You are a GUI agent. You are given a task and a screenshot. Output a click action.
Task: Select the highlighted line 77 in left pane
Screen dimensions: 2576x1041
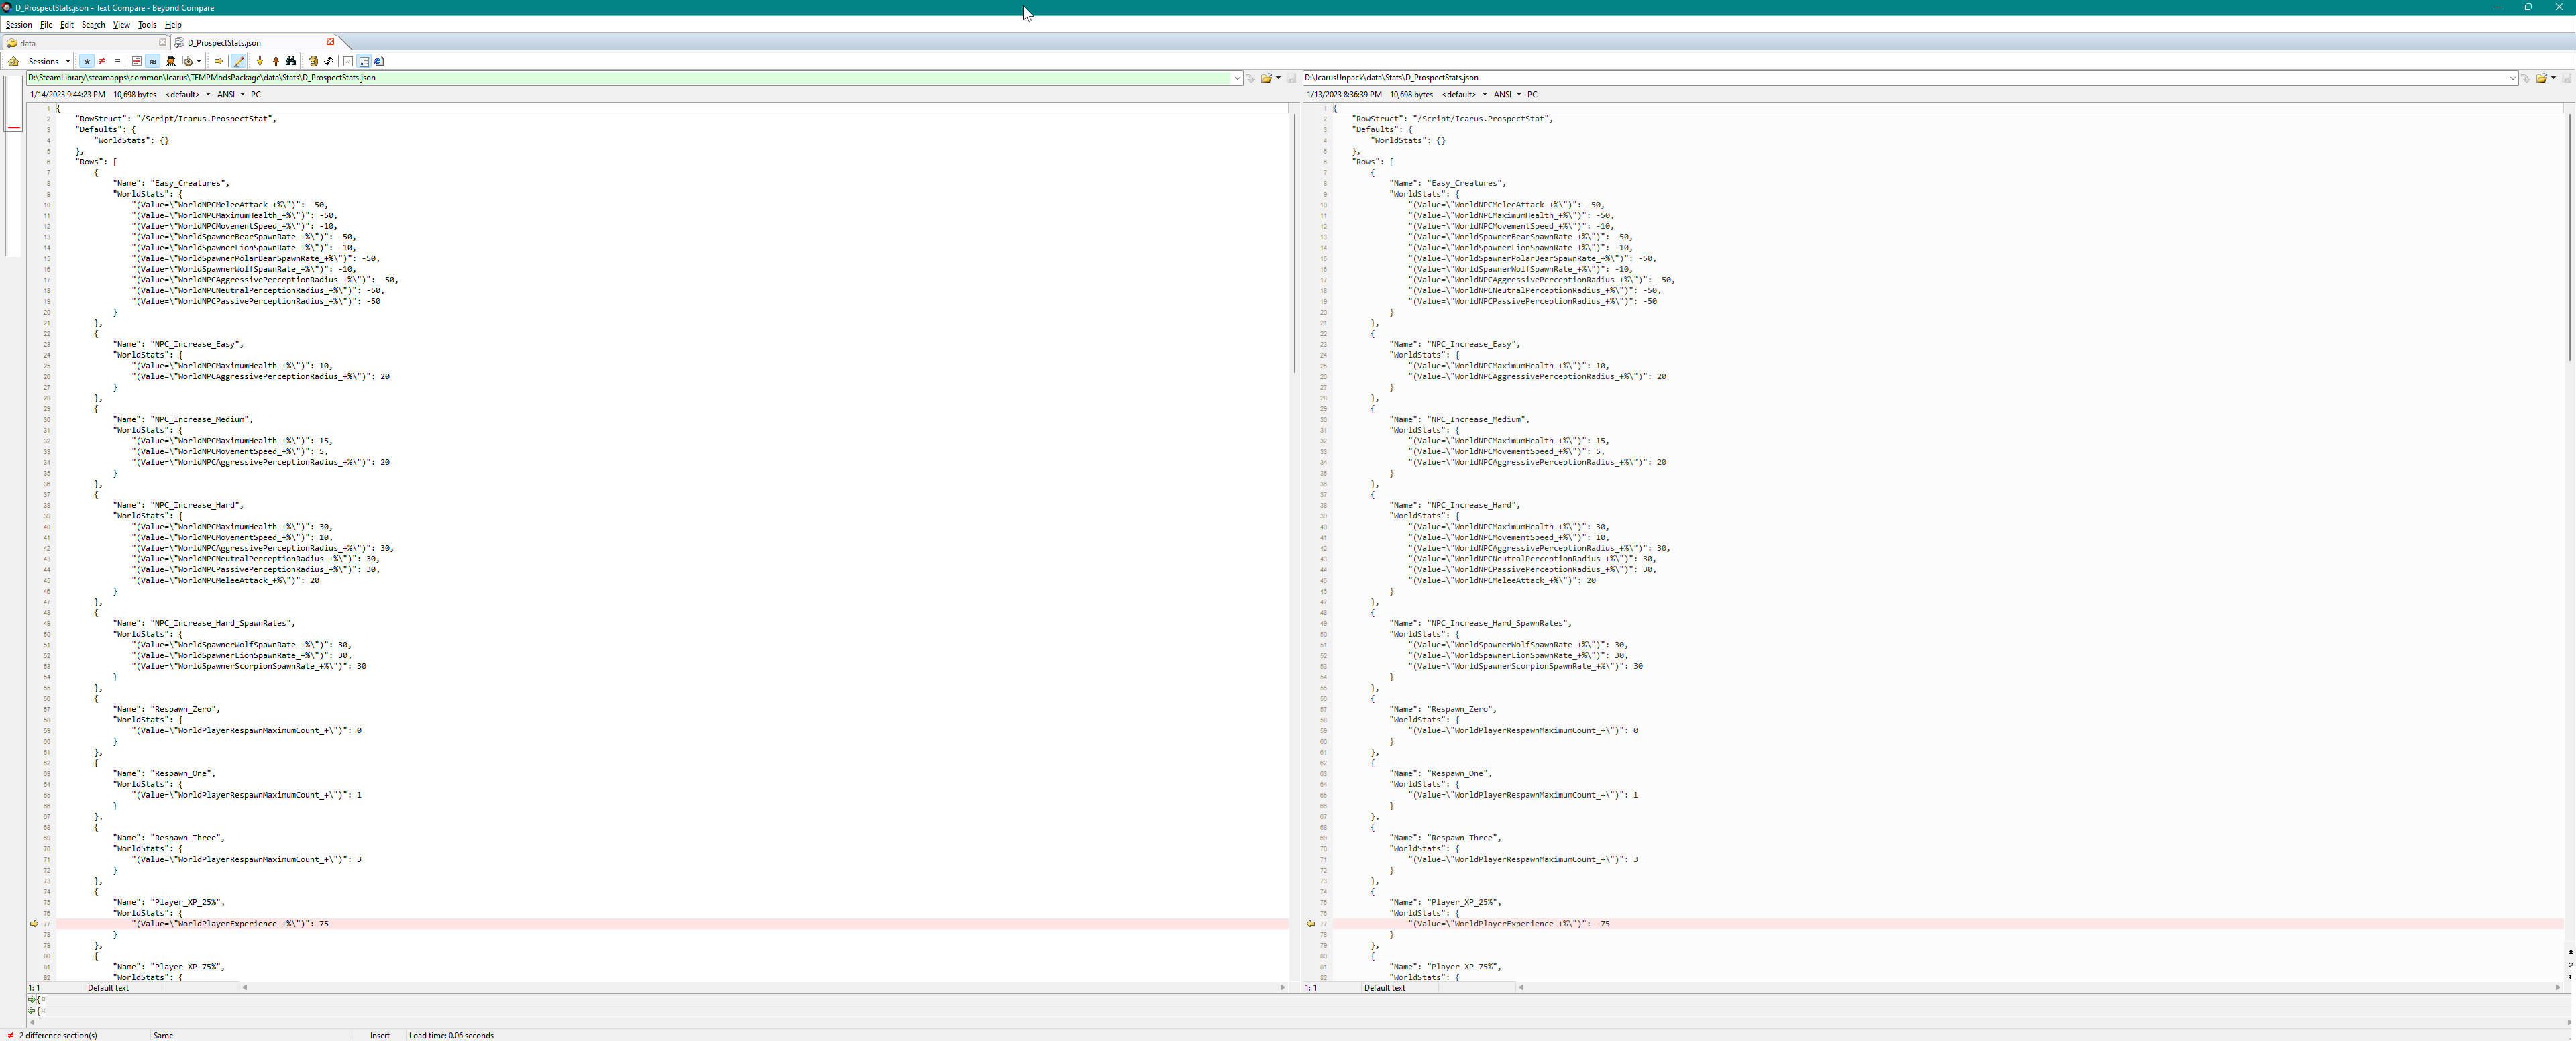point(672,924)
